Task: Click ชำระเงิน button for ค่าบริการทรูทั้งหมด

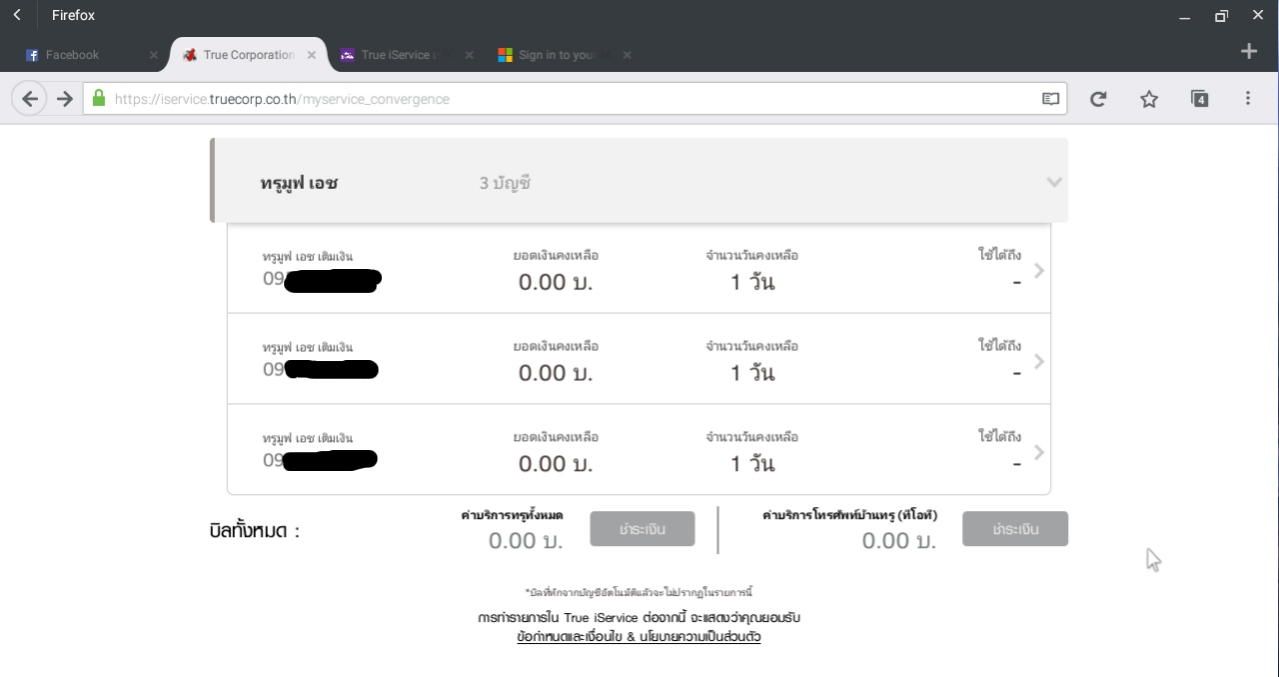Action: pyautogui.click(x=642, y=529)
